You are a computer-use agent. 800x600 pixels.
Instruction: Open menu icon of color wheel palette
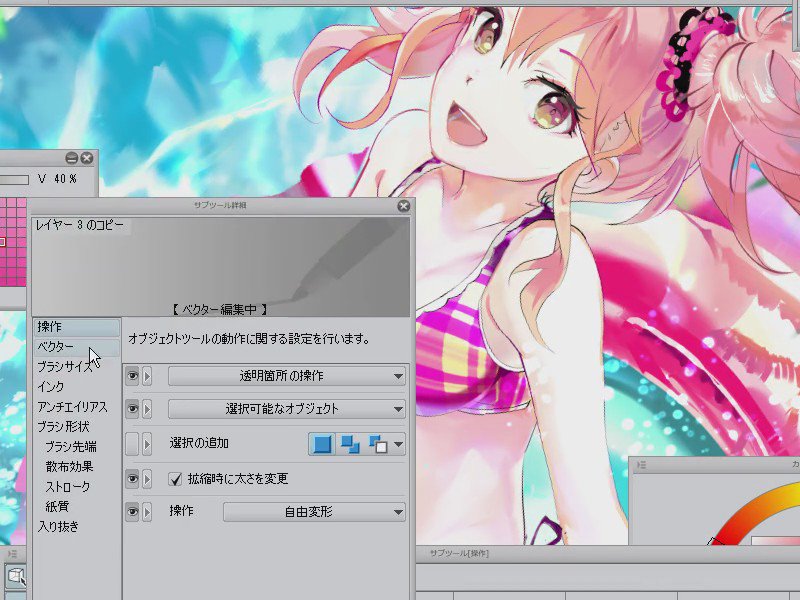coord(642,465)
